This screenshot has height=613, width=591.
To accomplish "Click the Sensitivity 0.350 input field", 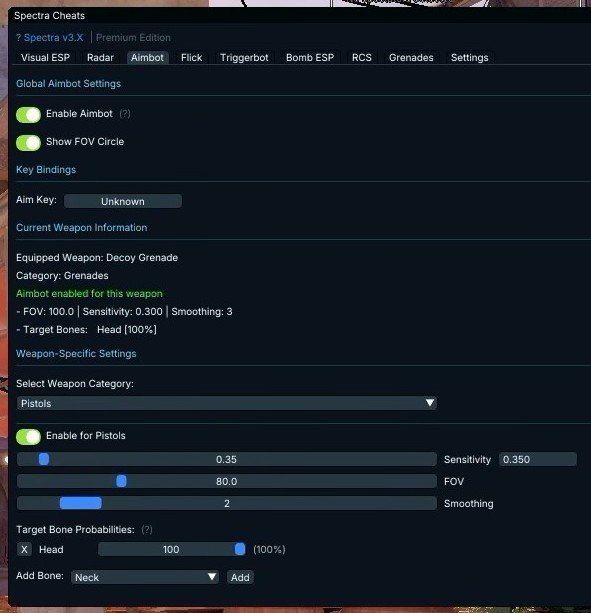I will click(537, 459).
